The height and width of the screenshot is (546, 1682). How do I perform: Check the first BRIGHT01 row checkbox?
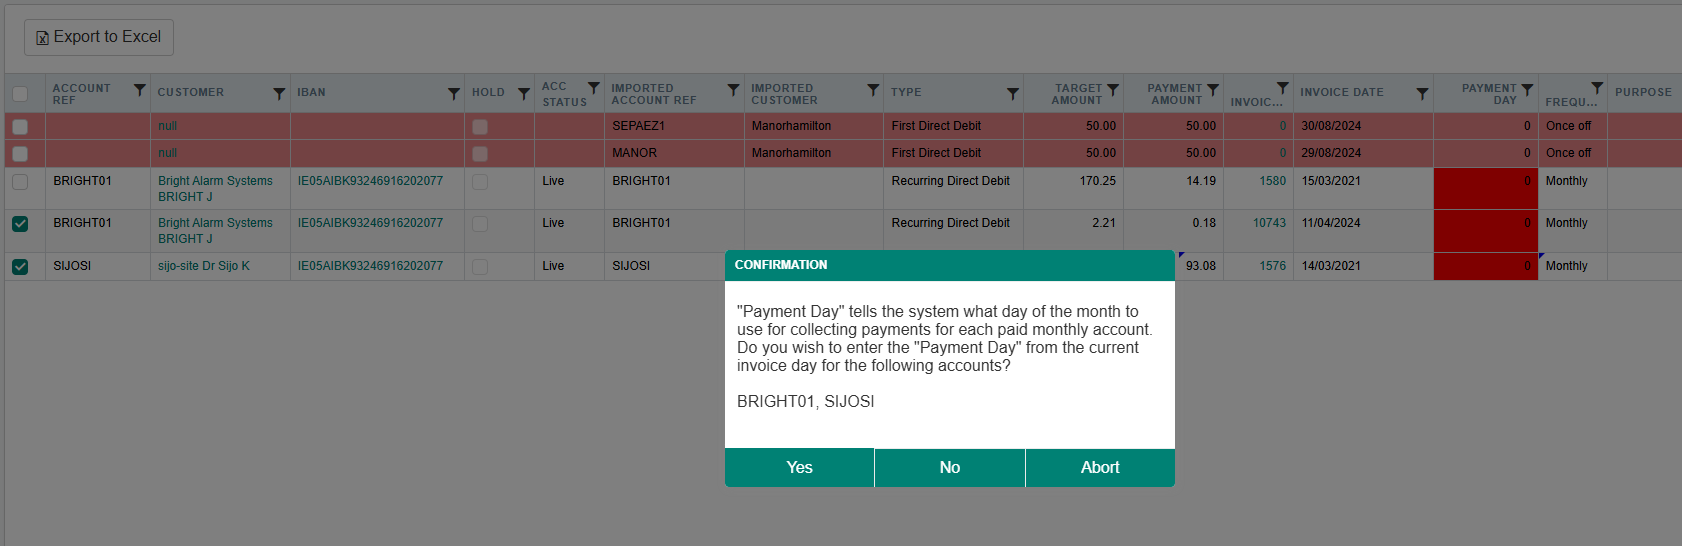click(x=20, y=182)
